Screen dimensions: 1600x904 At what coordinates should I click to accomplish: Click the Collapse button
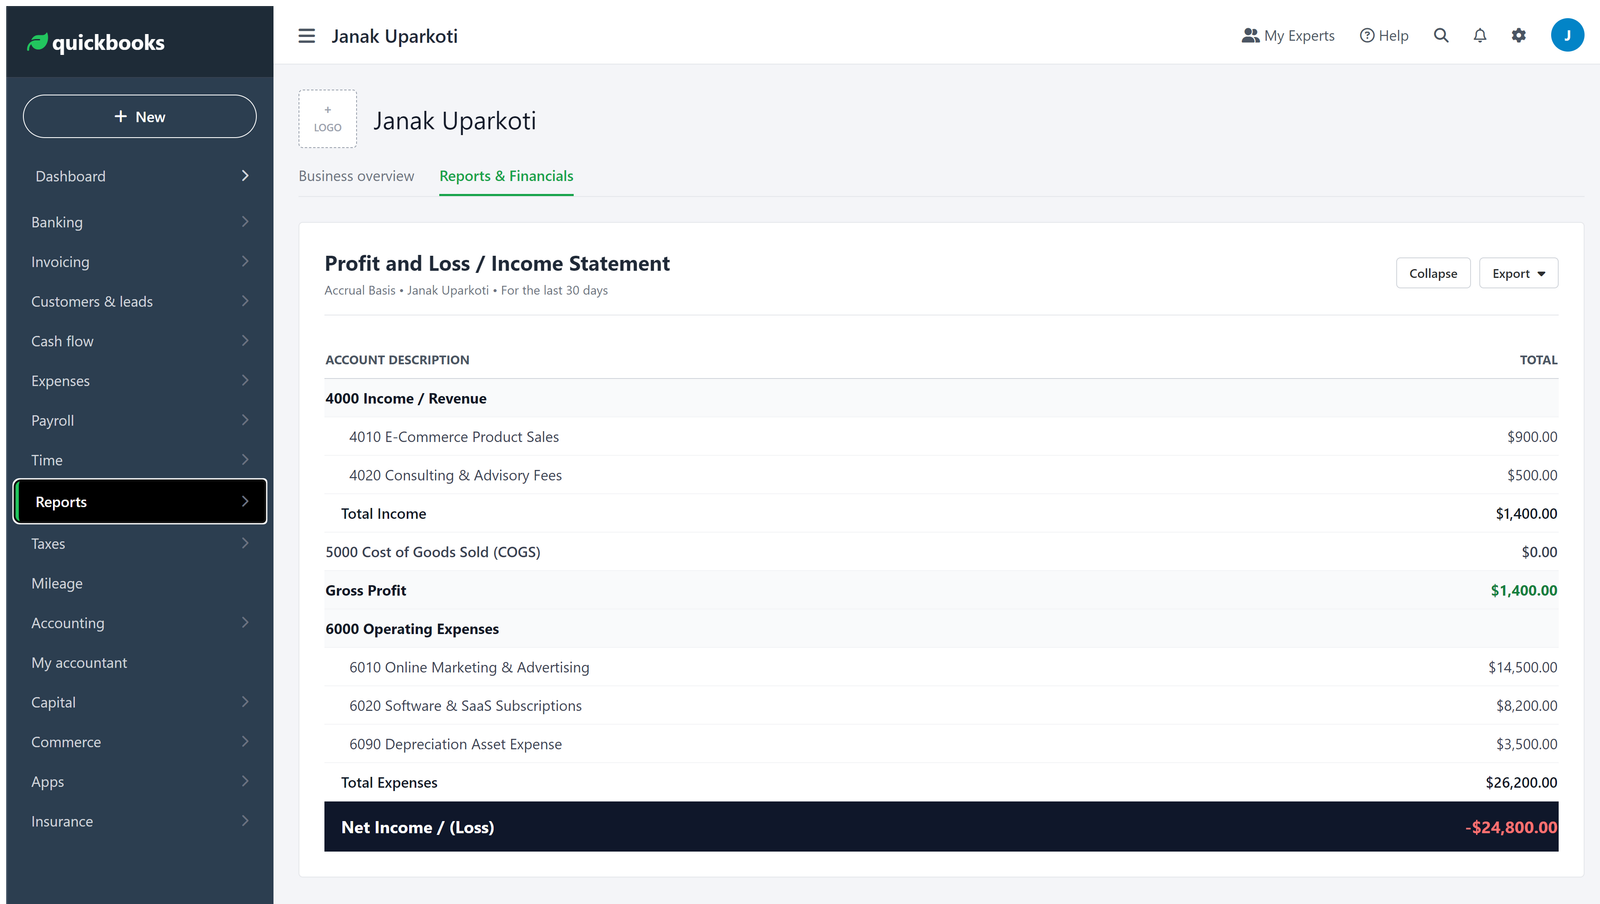[x=1433, y=273]
